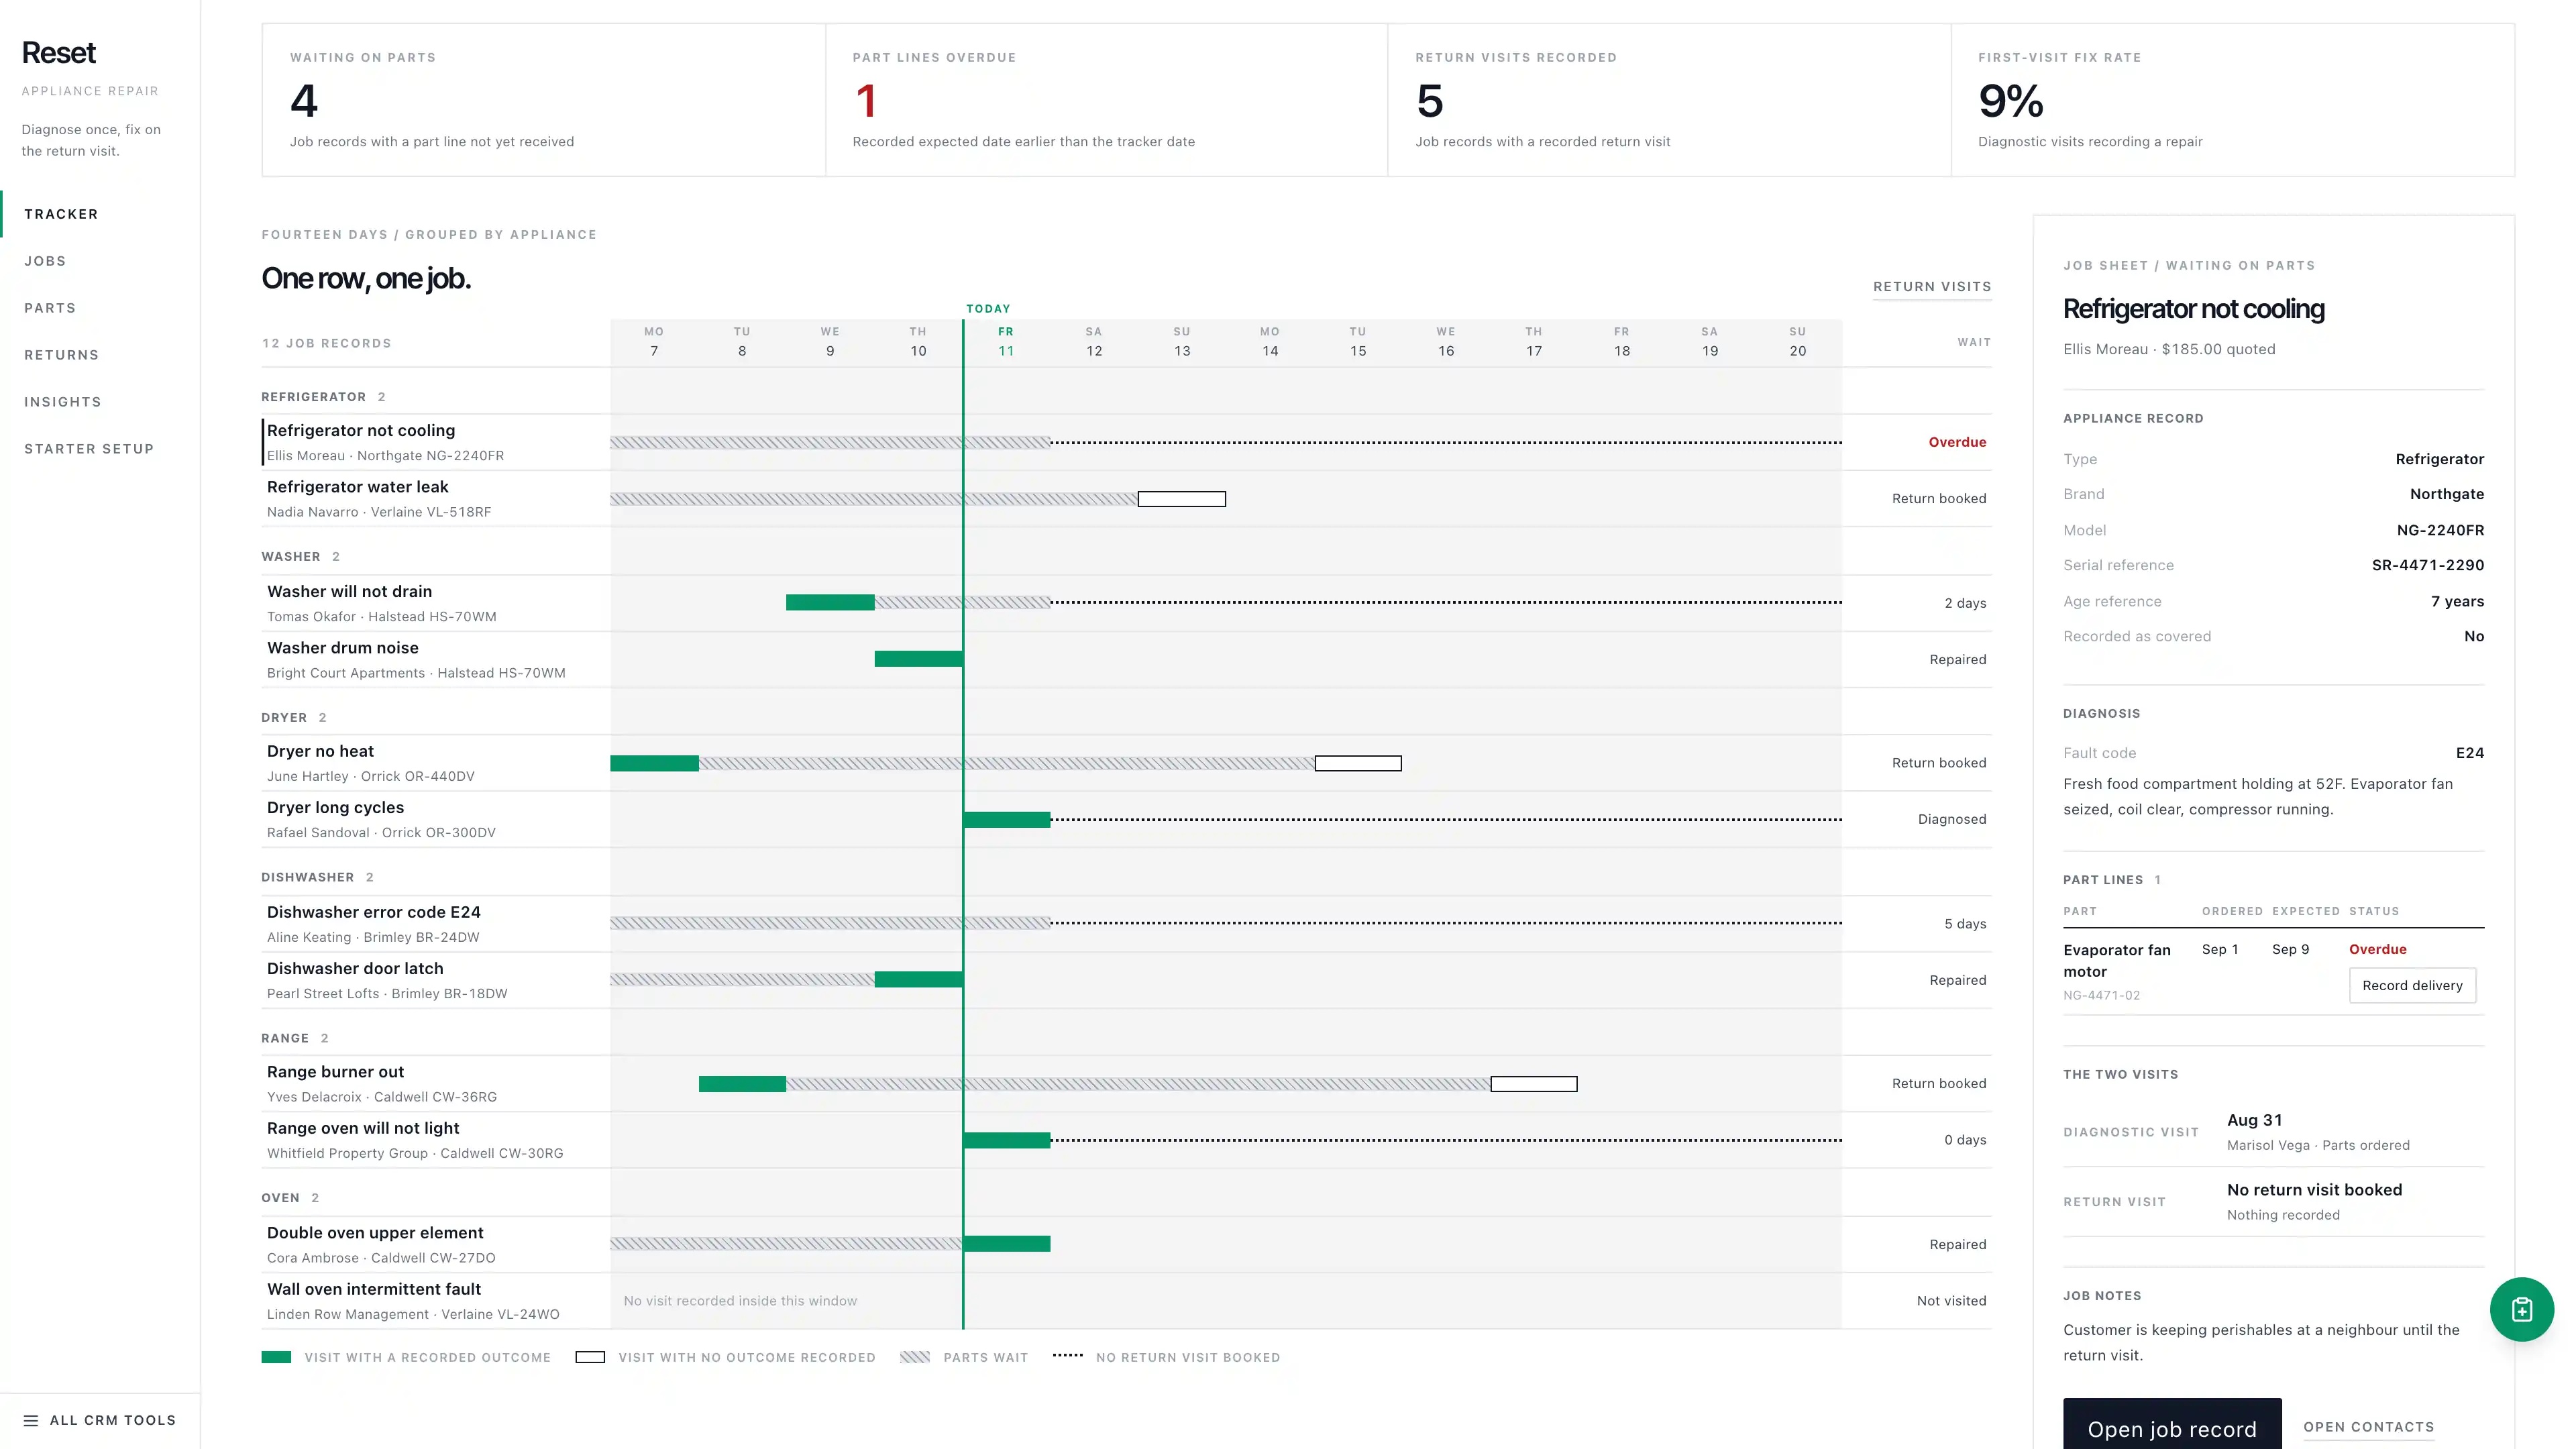Select the Refrigerator not cooling job row
This screenshot has width=2576, height=1449.
click(x=1126, y=442)
